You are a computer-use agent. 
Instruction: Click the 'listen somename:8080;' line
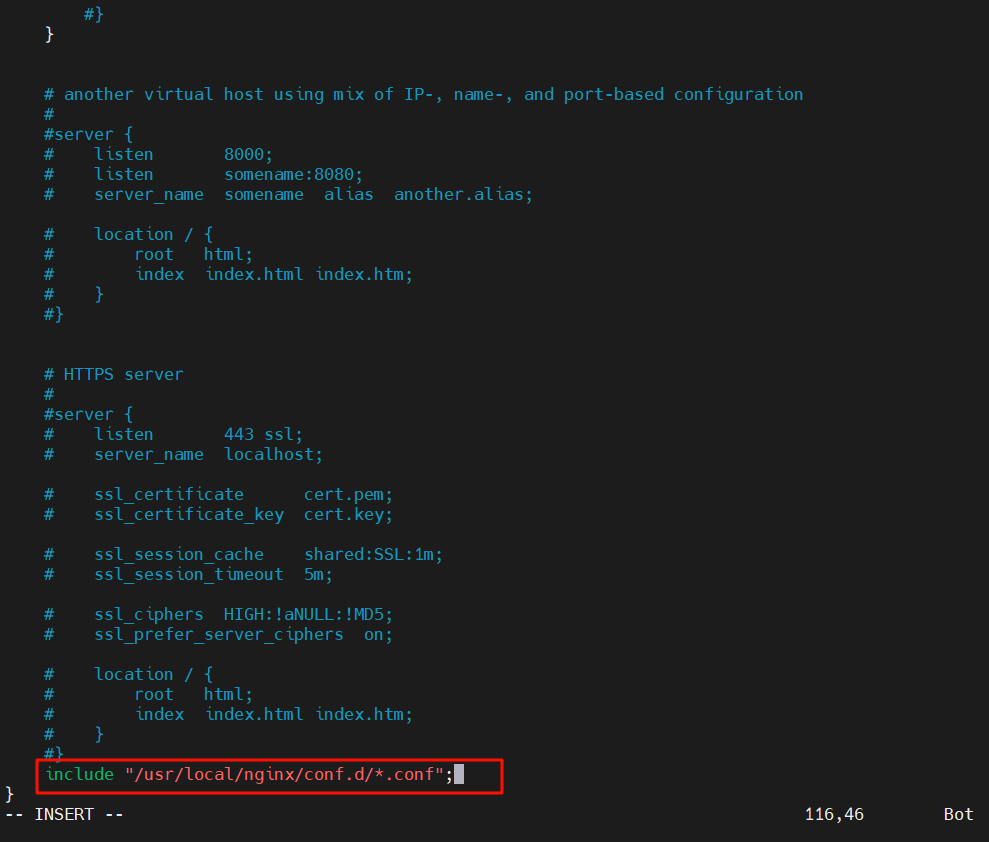[203, 175]
